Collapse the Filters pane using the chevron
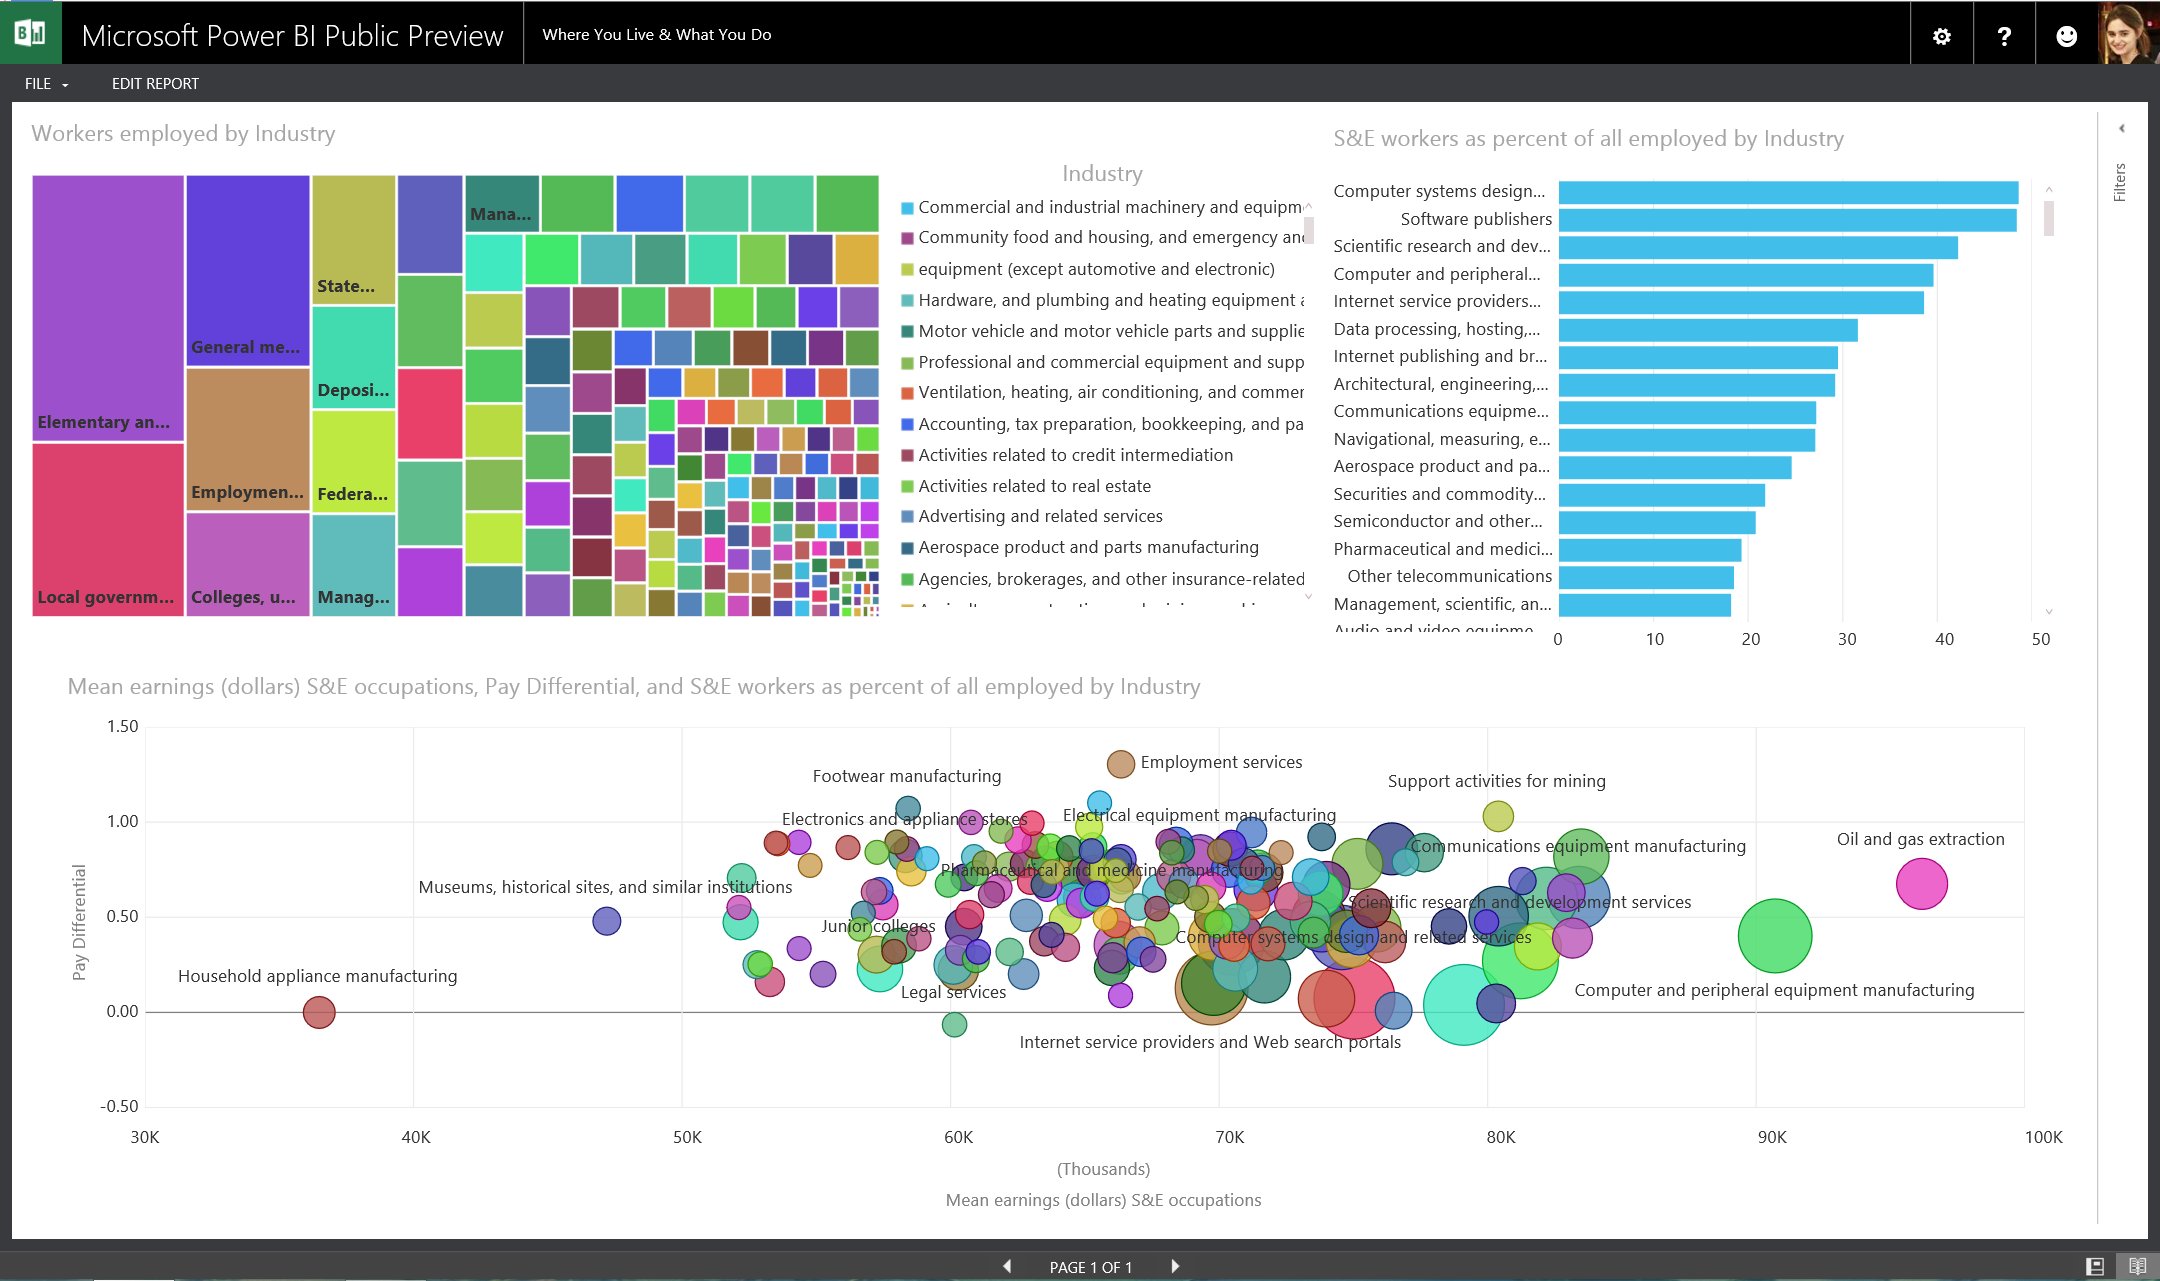This screenshot has height=1281, width=2160. click(2121, 128)
